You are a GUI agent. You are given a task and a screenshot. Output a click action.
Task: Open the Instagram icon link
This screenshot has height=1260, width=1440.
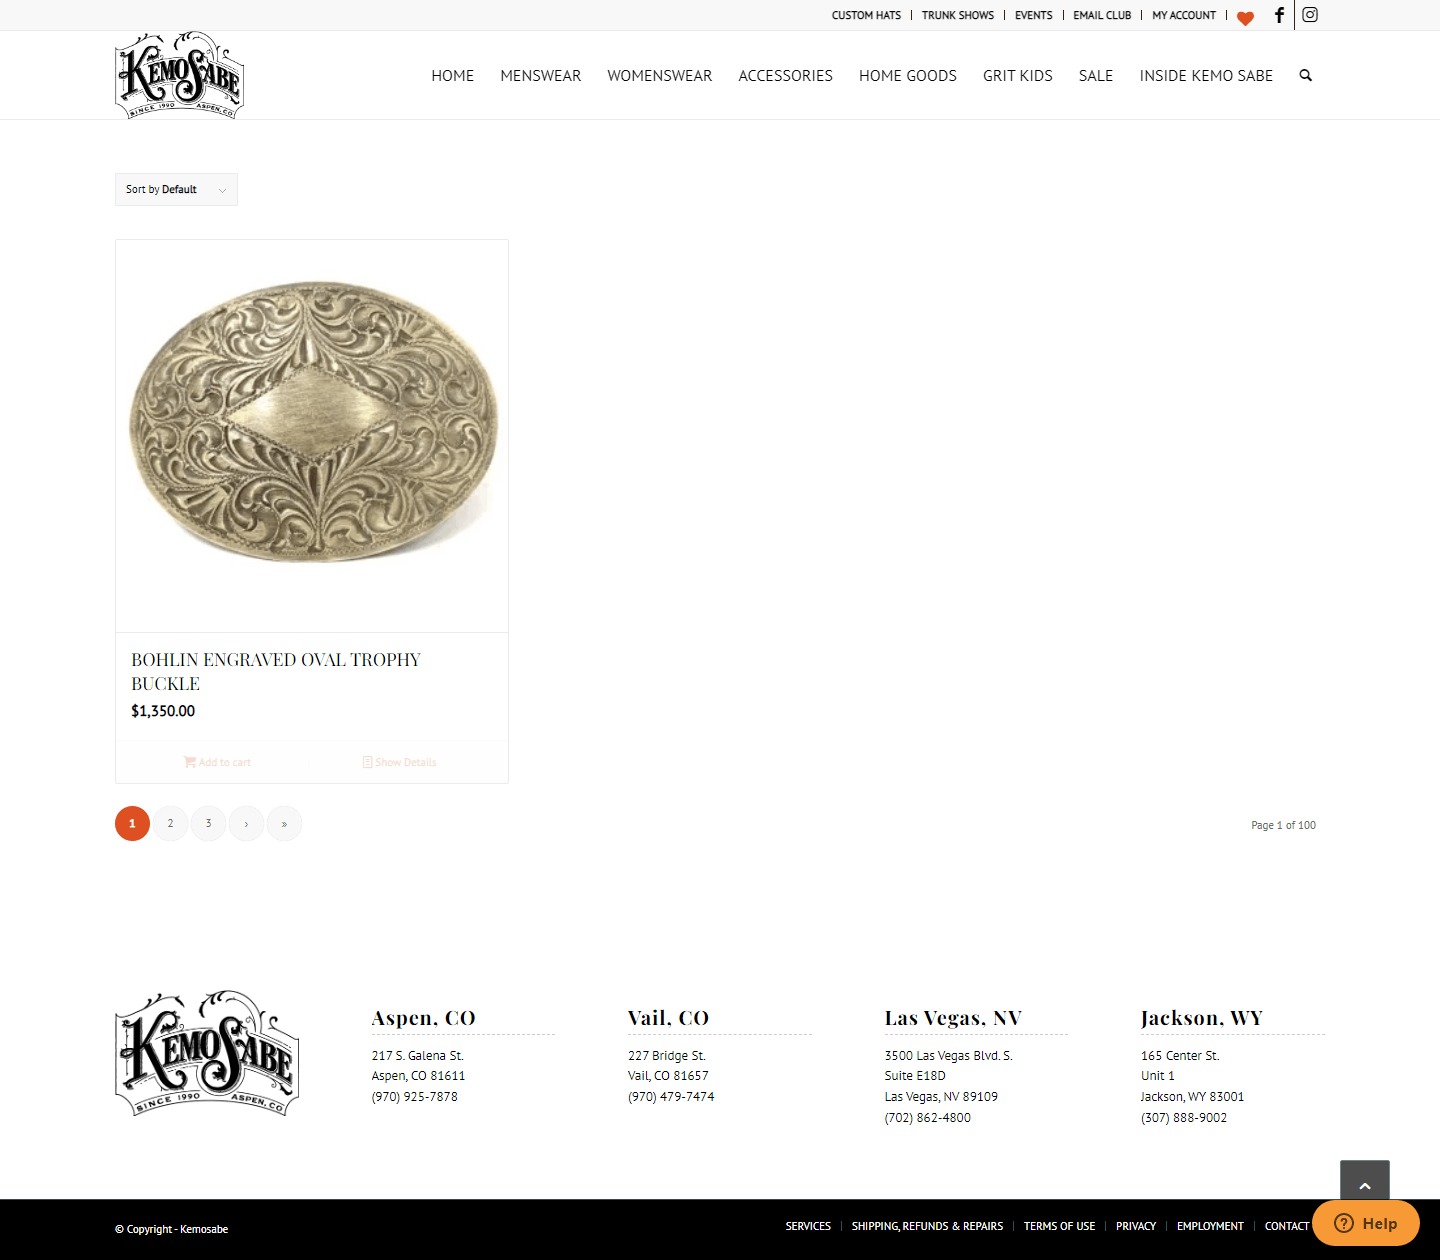click(1310, 15)
